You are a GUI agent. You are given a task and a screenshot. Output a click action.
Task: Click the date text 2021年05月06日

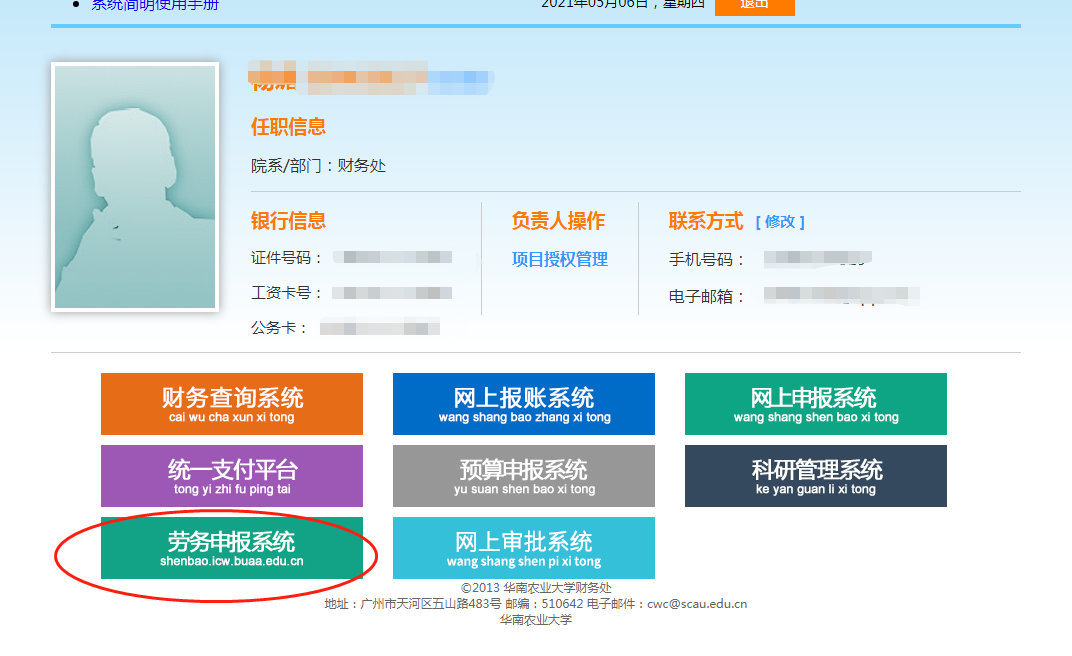point(594,4)
